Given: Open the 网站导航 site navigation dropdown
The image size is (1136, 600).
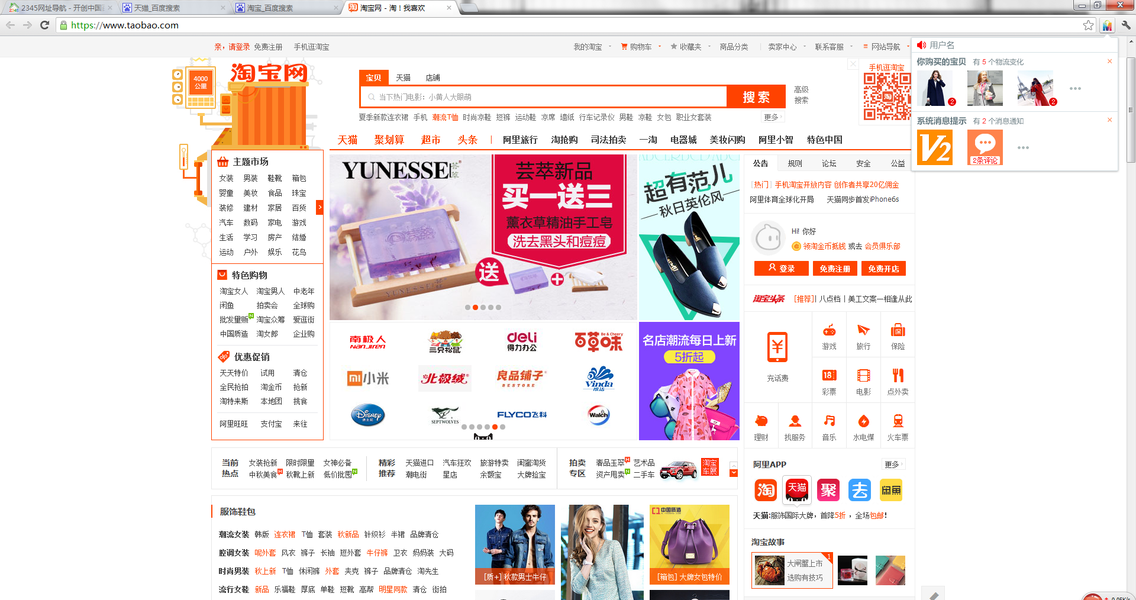Looking at the screenshot, I should pyautogui.click(x=885, y=46).
